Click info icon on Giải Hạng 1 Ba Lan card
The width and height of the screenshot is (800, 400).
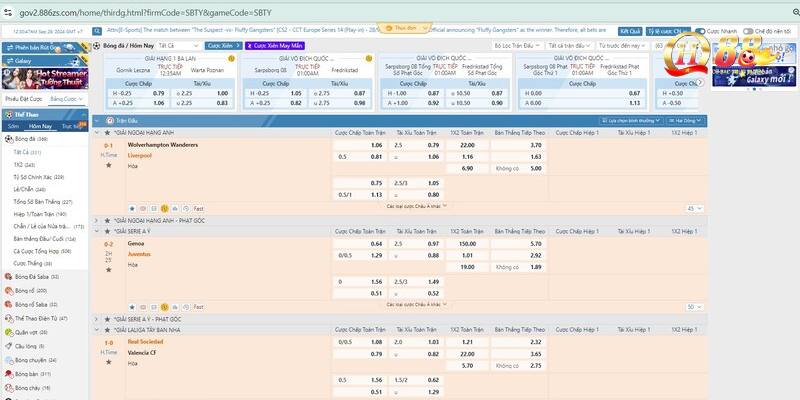click(231, 59)
